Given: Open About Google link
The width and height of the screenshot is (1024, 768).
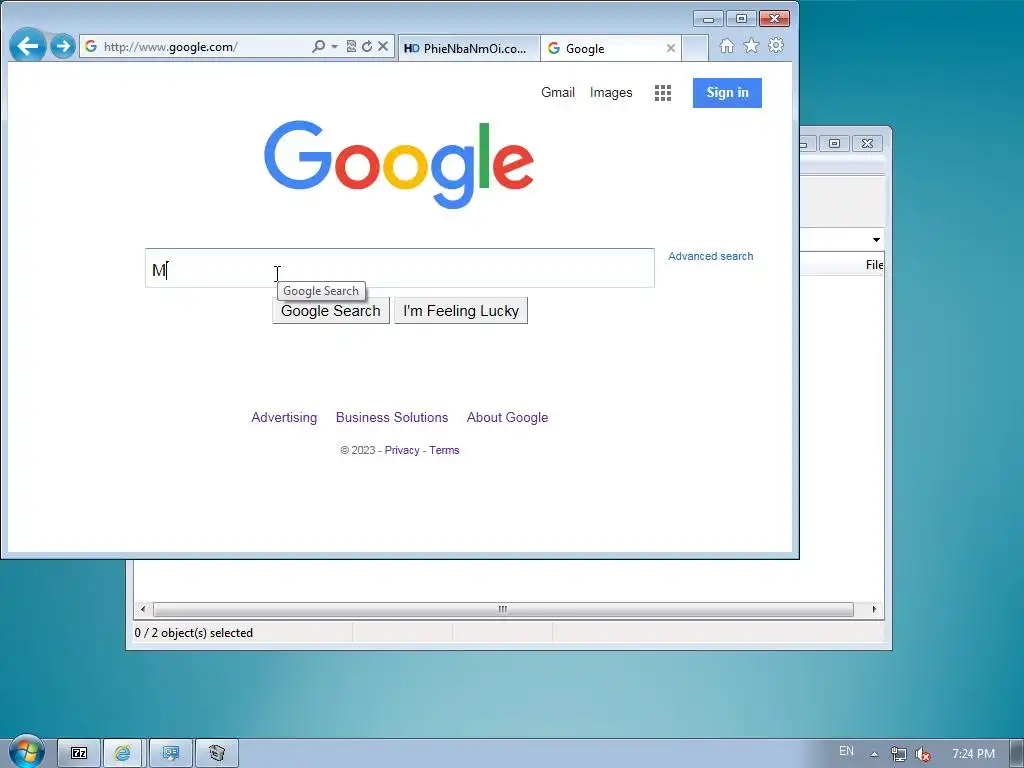Looking at the screenshot, I should 507,417.
